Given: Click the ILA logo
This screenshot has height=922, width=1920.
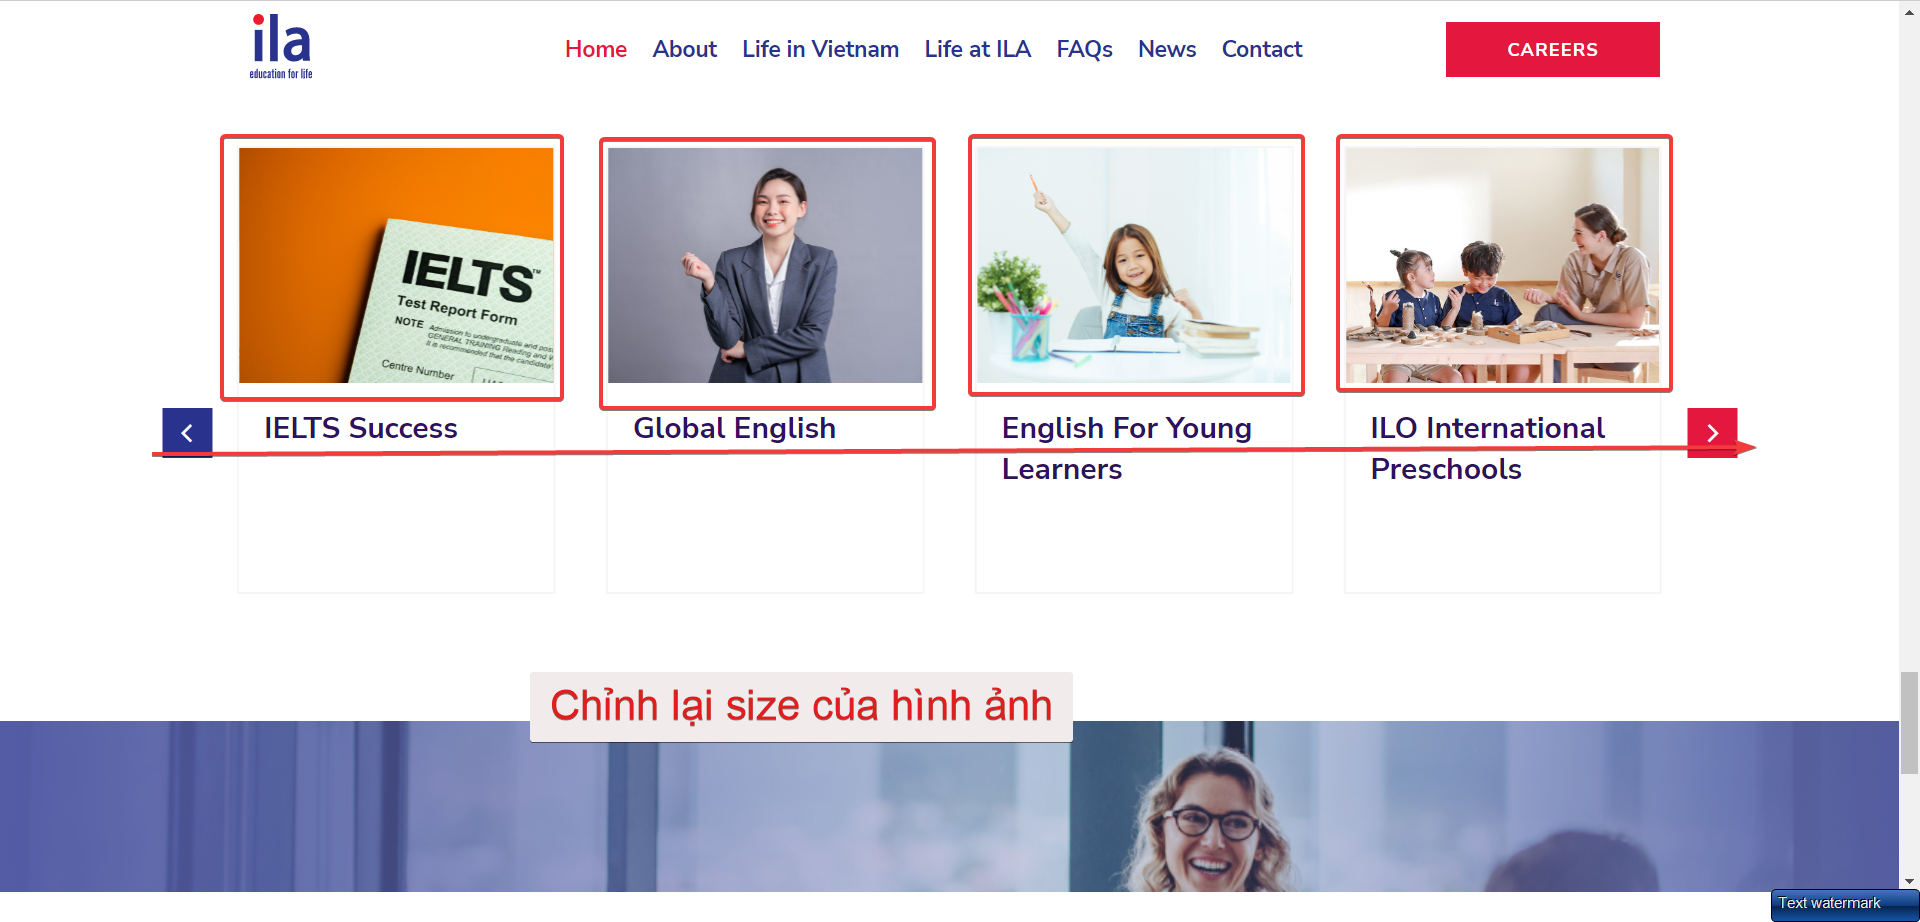Looking at the screenshot, I should click(281, 47).
